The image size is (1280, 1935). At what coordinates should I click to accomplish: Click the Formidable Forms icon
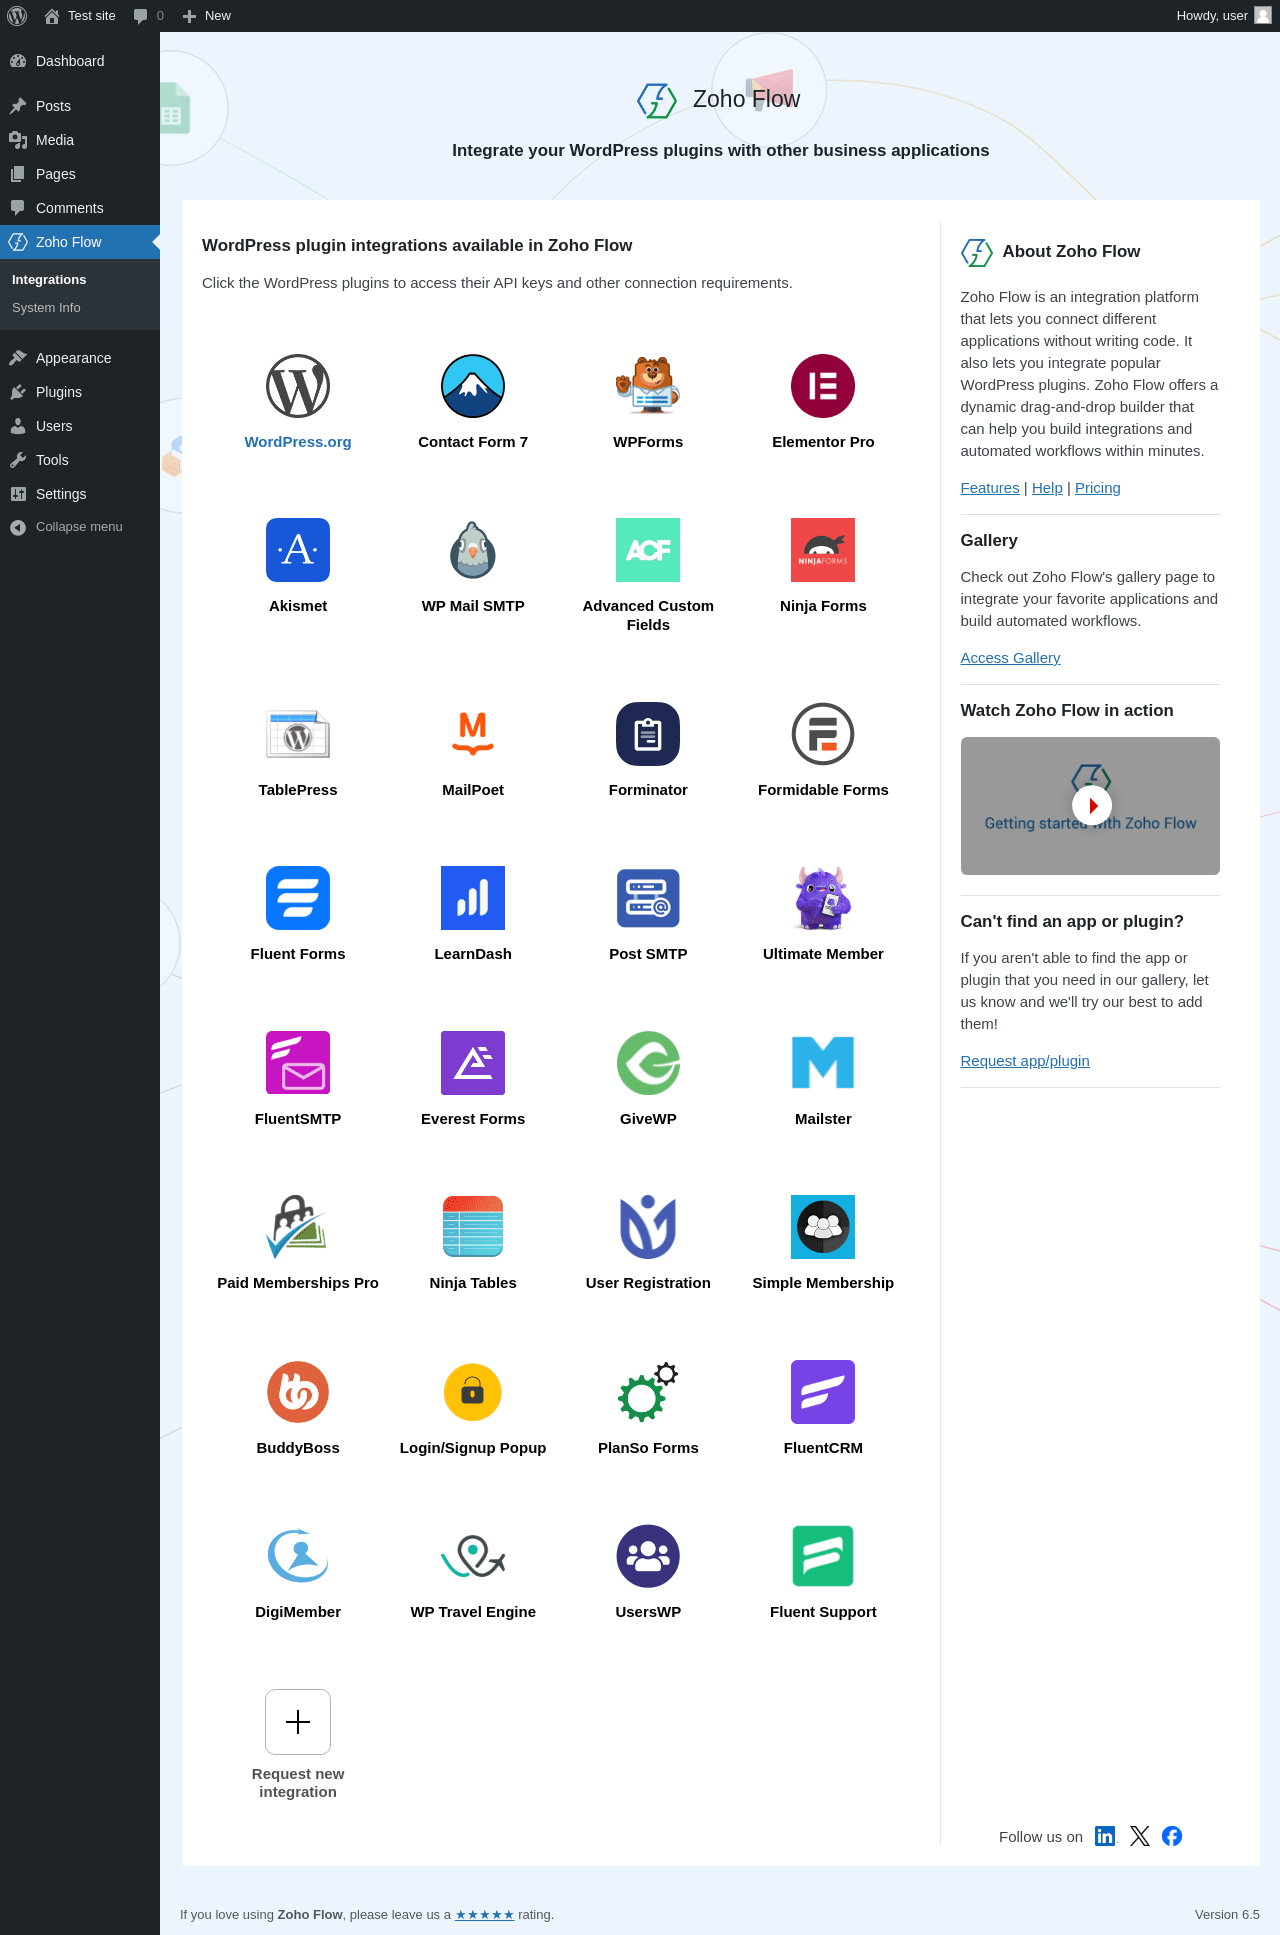pos(823,734)
